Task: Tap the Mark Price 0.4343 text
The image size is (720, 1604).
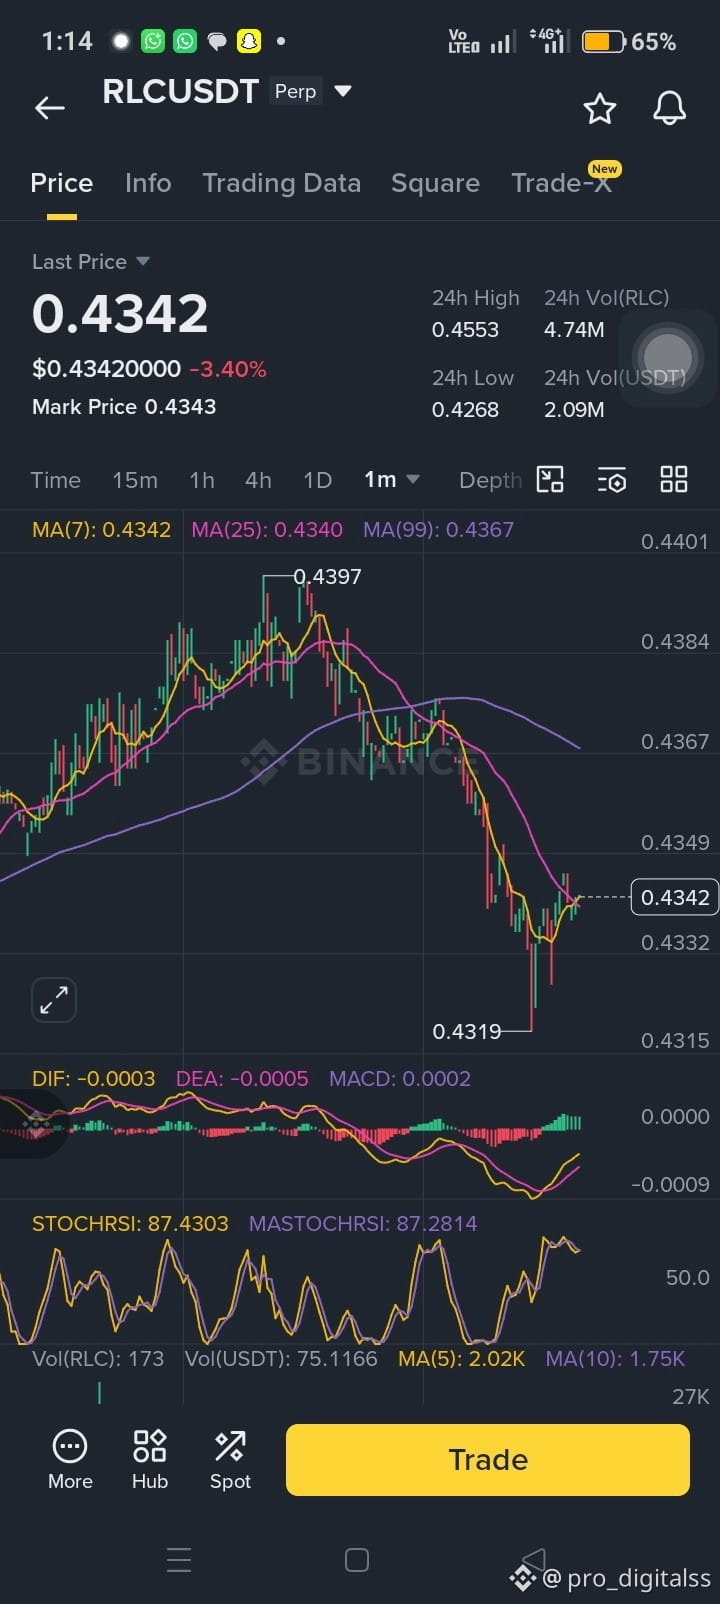Action: [x=124, y=407]
